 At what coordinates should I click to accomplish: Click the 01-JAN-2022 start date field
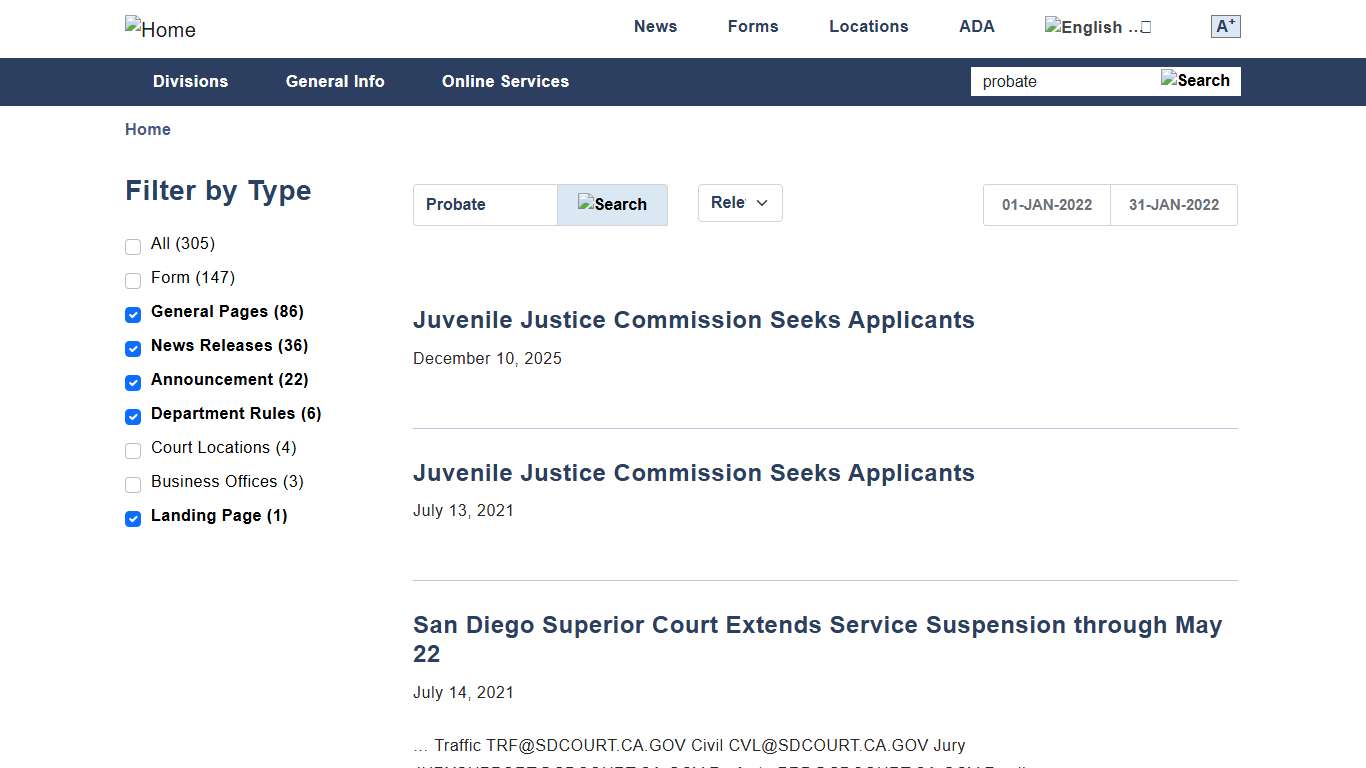click(x=1046, y=204)
